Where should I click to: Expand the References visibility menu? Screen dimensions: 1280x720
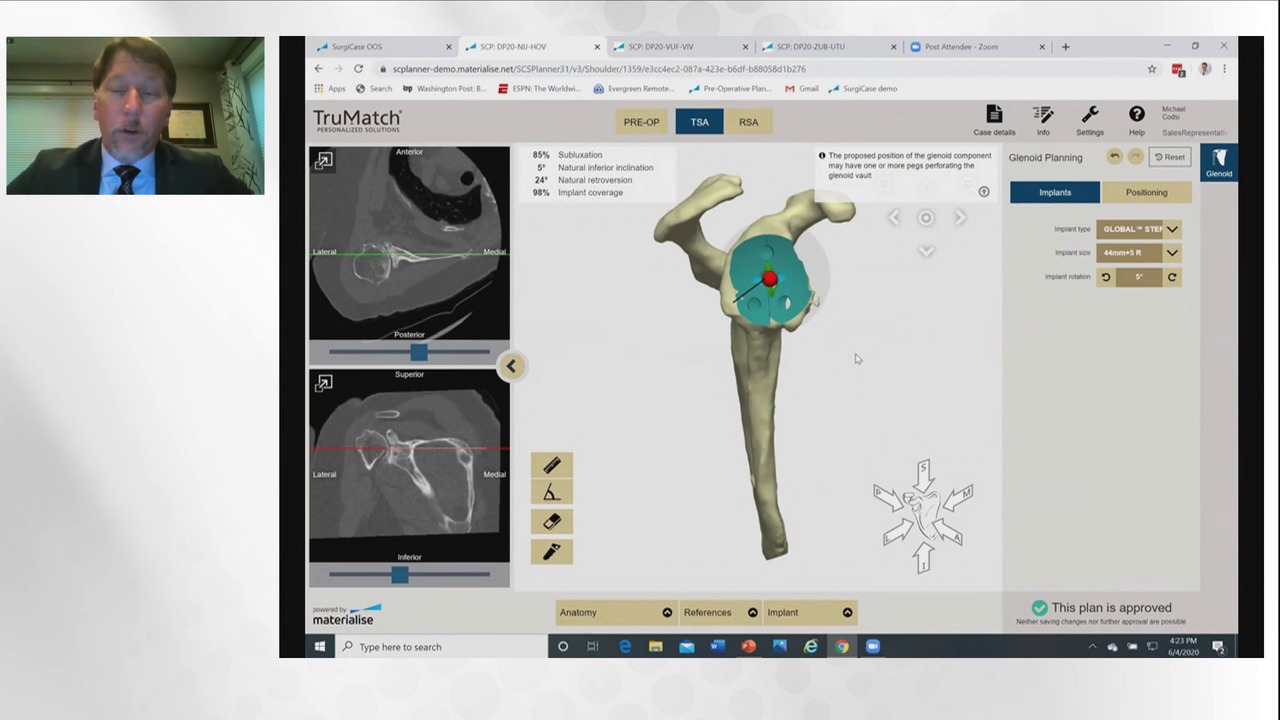tap(719, 612)
